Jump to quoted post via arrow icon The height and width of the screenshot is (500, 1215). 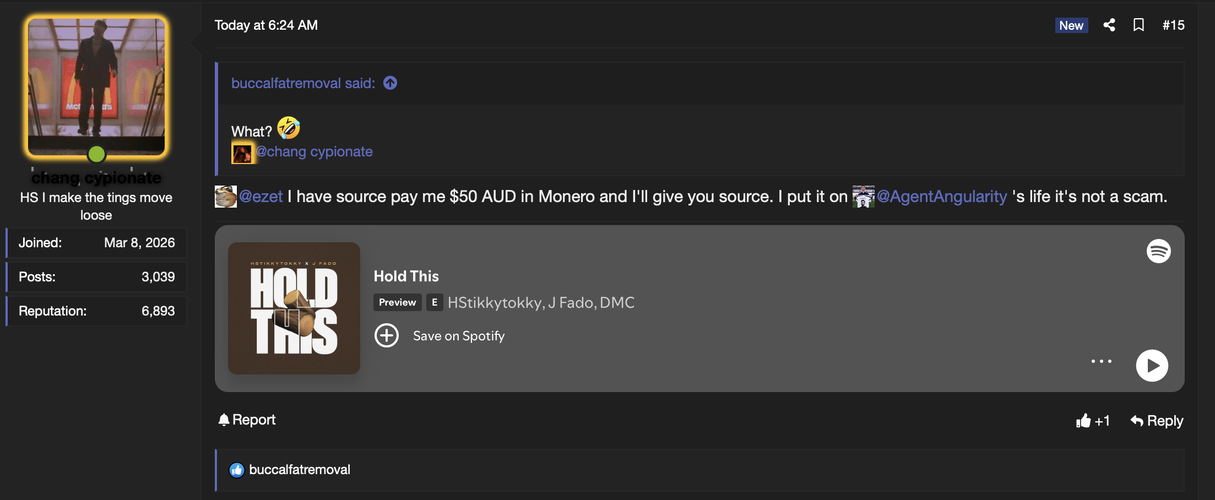[x=390, y=83]
